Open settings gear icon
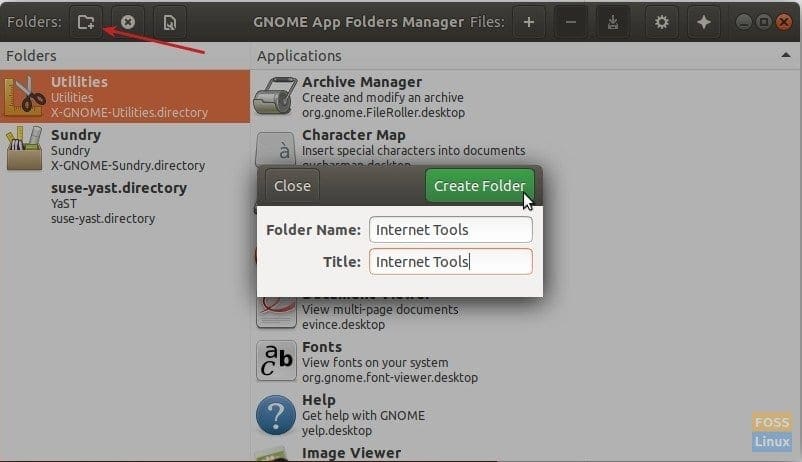Image resolution: width=802 pixels, height=462 pixels. point(661,22)
